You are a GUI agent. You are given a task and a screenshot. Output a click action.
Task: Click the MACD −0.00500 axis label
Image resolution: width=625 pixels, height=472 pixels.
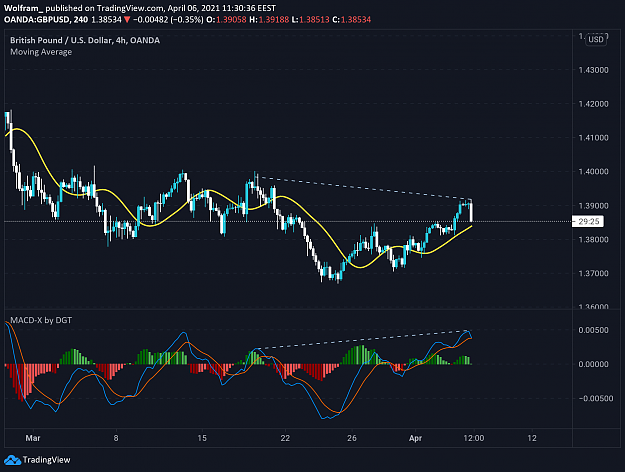[594, 398]
